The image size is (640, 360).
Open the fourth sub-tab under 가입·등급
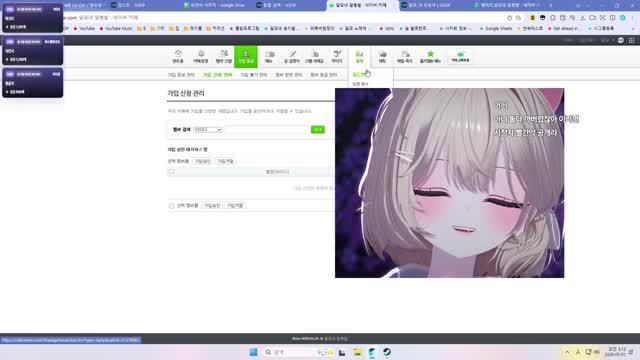click(x=289, y=75)
